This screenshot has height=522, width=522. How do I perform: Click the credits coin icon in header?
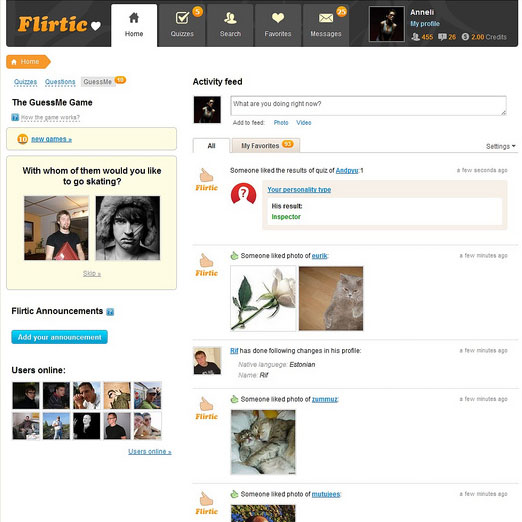pos(465,37)
